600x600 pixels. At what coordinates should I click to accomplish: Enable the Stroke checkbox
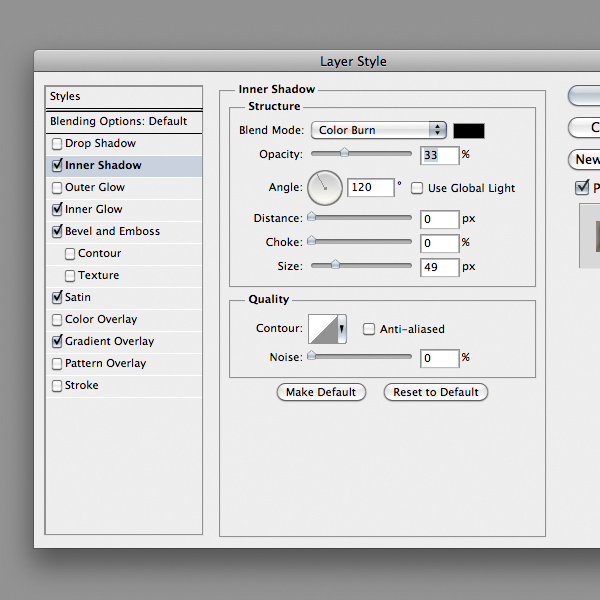point(57,386)
